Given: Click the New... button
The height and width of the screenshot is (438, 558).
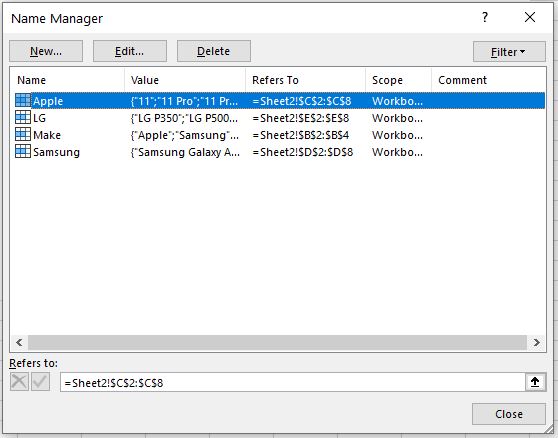Looking at the screenshot, I should (x=46, y=51).
